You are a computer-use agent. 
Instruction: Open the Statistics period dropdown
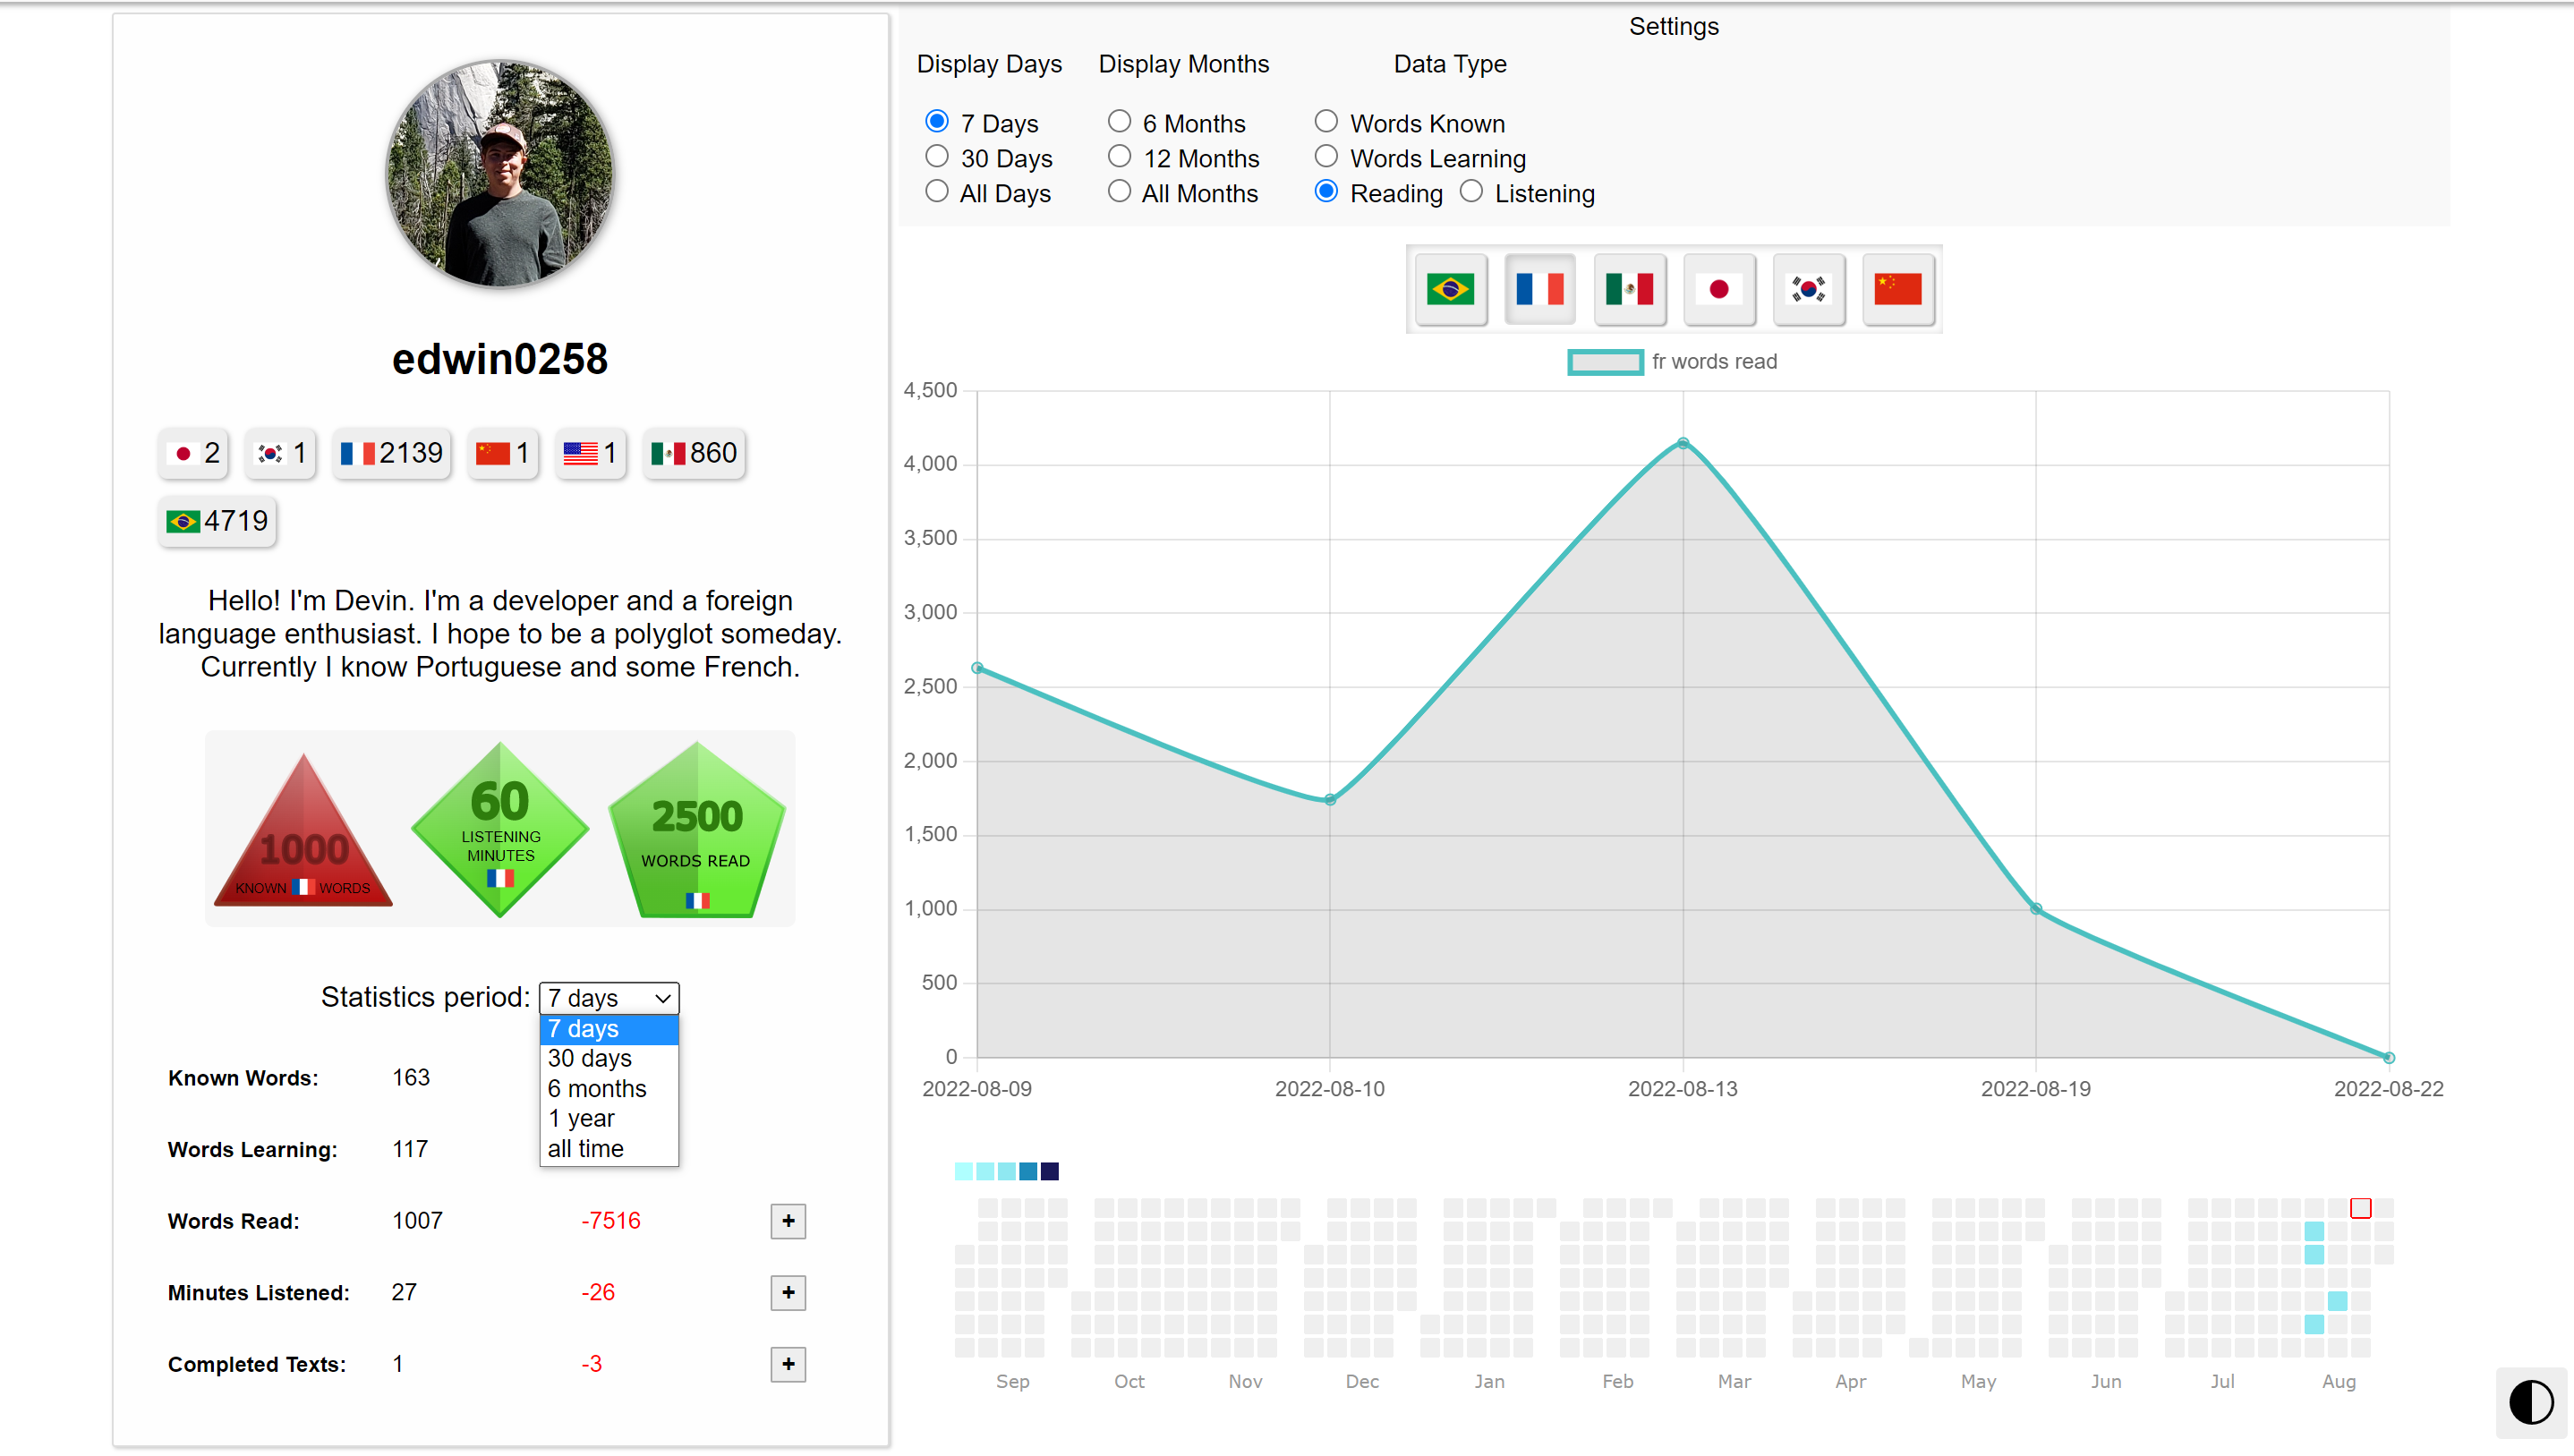(x=609, y=998)
